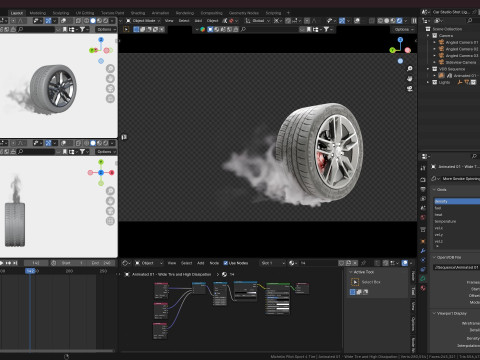Collapse the Active Tool panel
The width and height of the screenshot is (480, 360).
click(x=351, y=272)
